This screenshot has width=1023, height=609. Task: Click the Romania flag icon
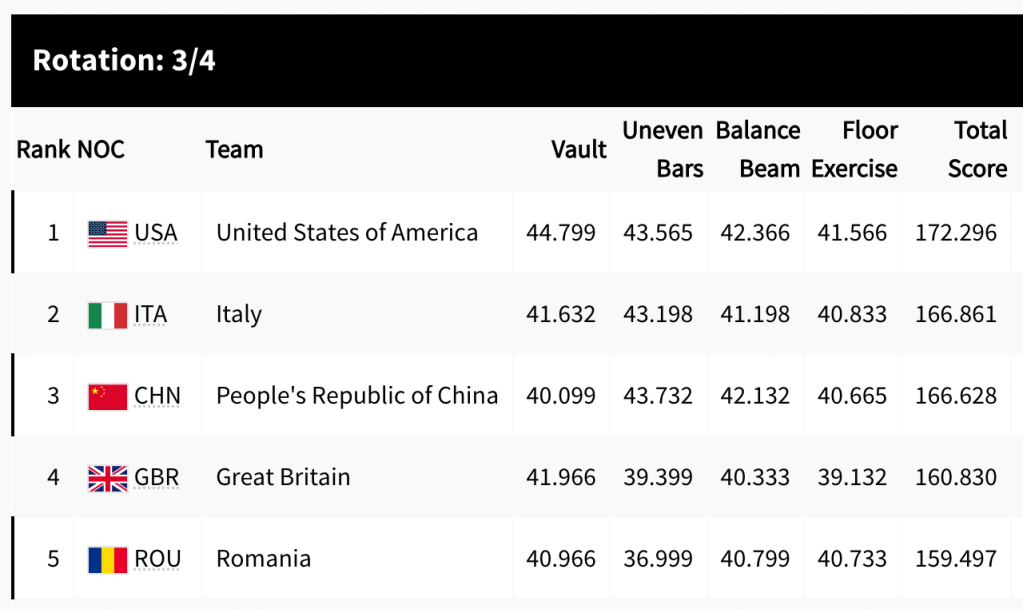[107, 559]
